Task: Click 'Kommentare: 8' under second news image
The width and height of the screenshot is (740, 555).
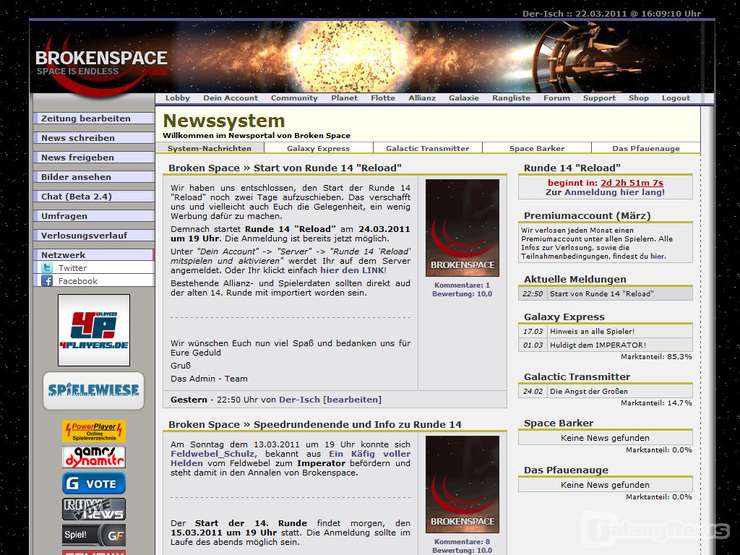Action: (x=462, y=542)
